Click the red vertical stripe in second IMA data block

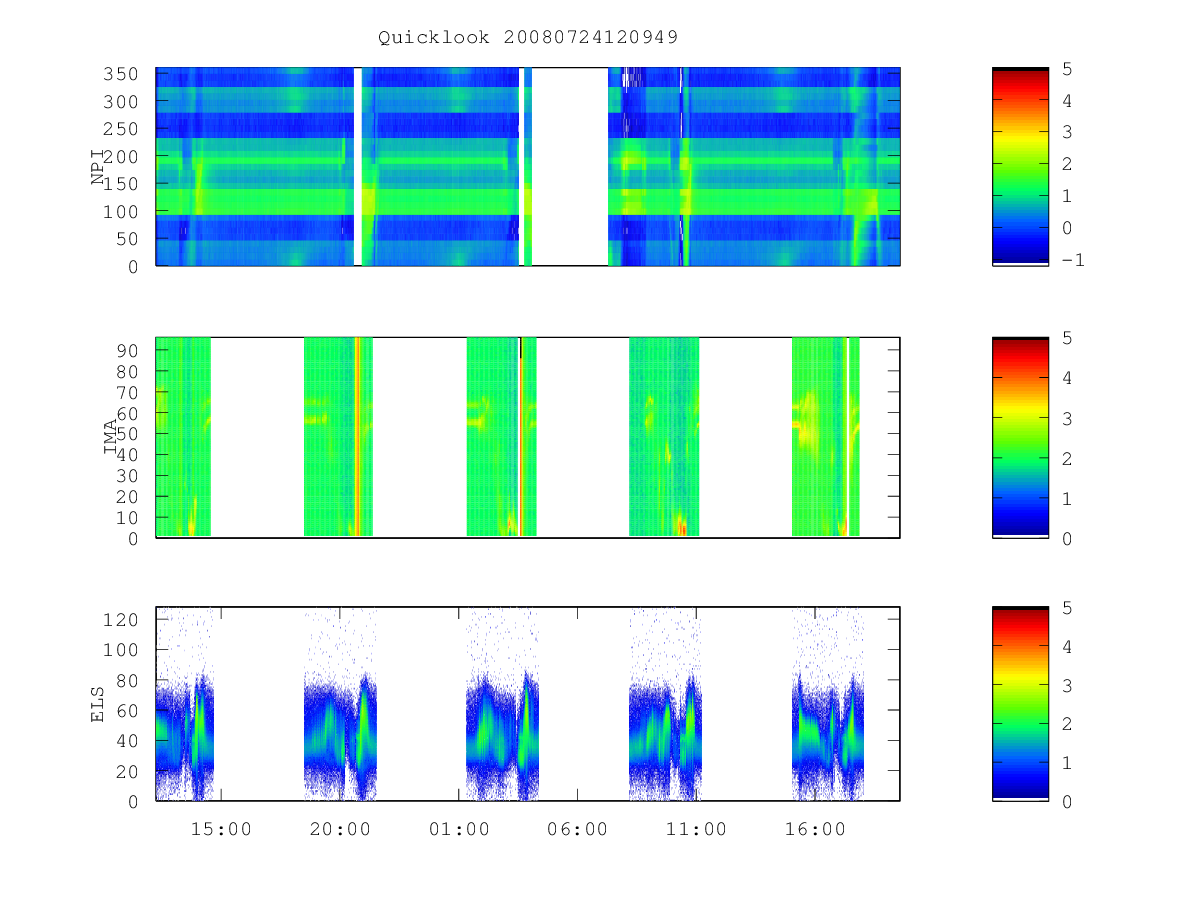pos(357,437)
